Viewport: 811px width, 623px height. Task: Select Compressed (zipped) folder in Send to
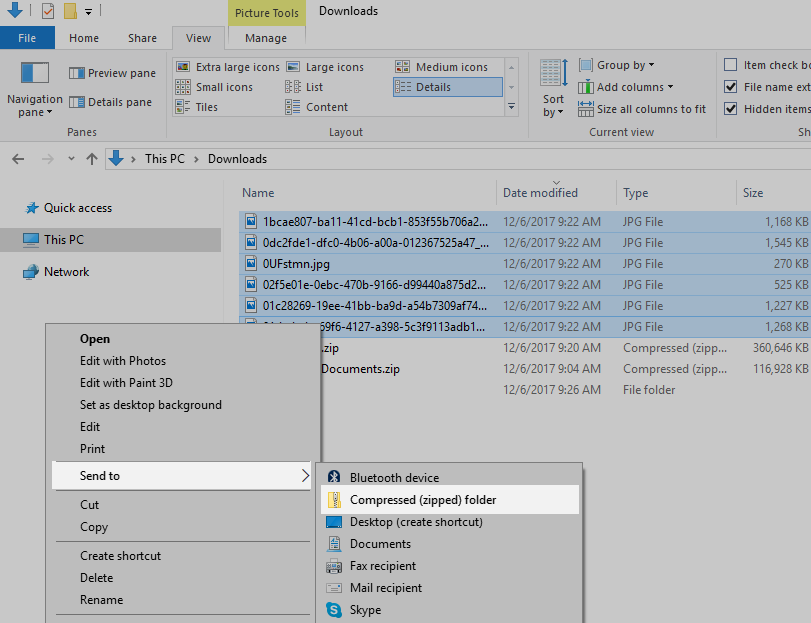pyautogui.click(x=420, y=499)
